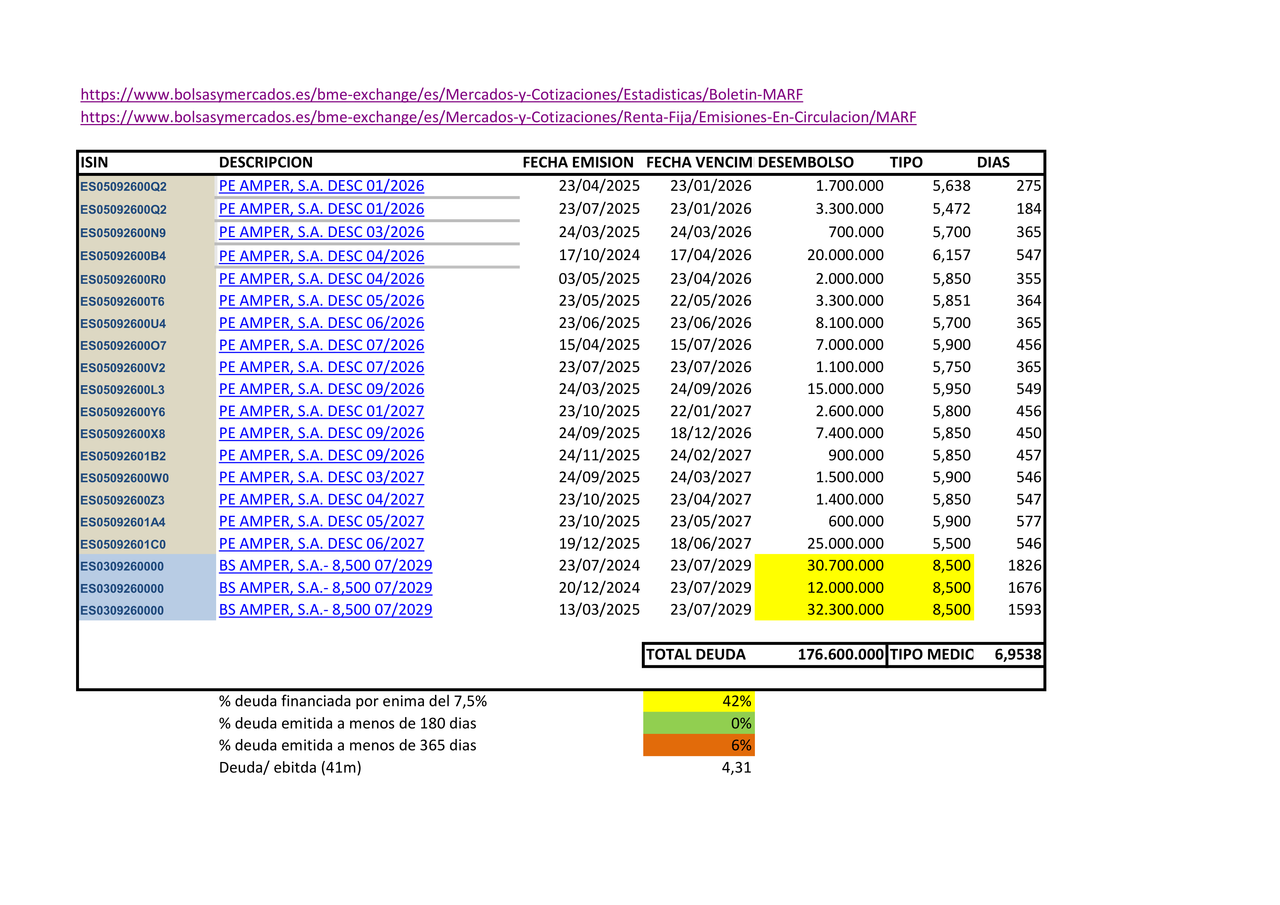Viewport: 1280px width, 905px height.
Task: Click the orange 6% cell
Action: tap(699, 745)
